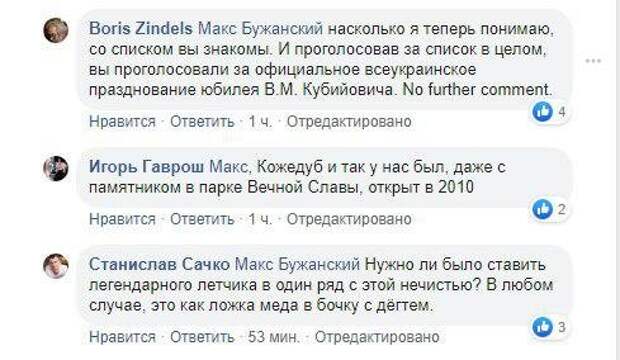
Task: Open the Игорь Гаврош name link
Action: coord(147,167)
